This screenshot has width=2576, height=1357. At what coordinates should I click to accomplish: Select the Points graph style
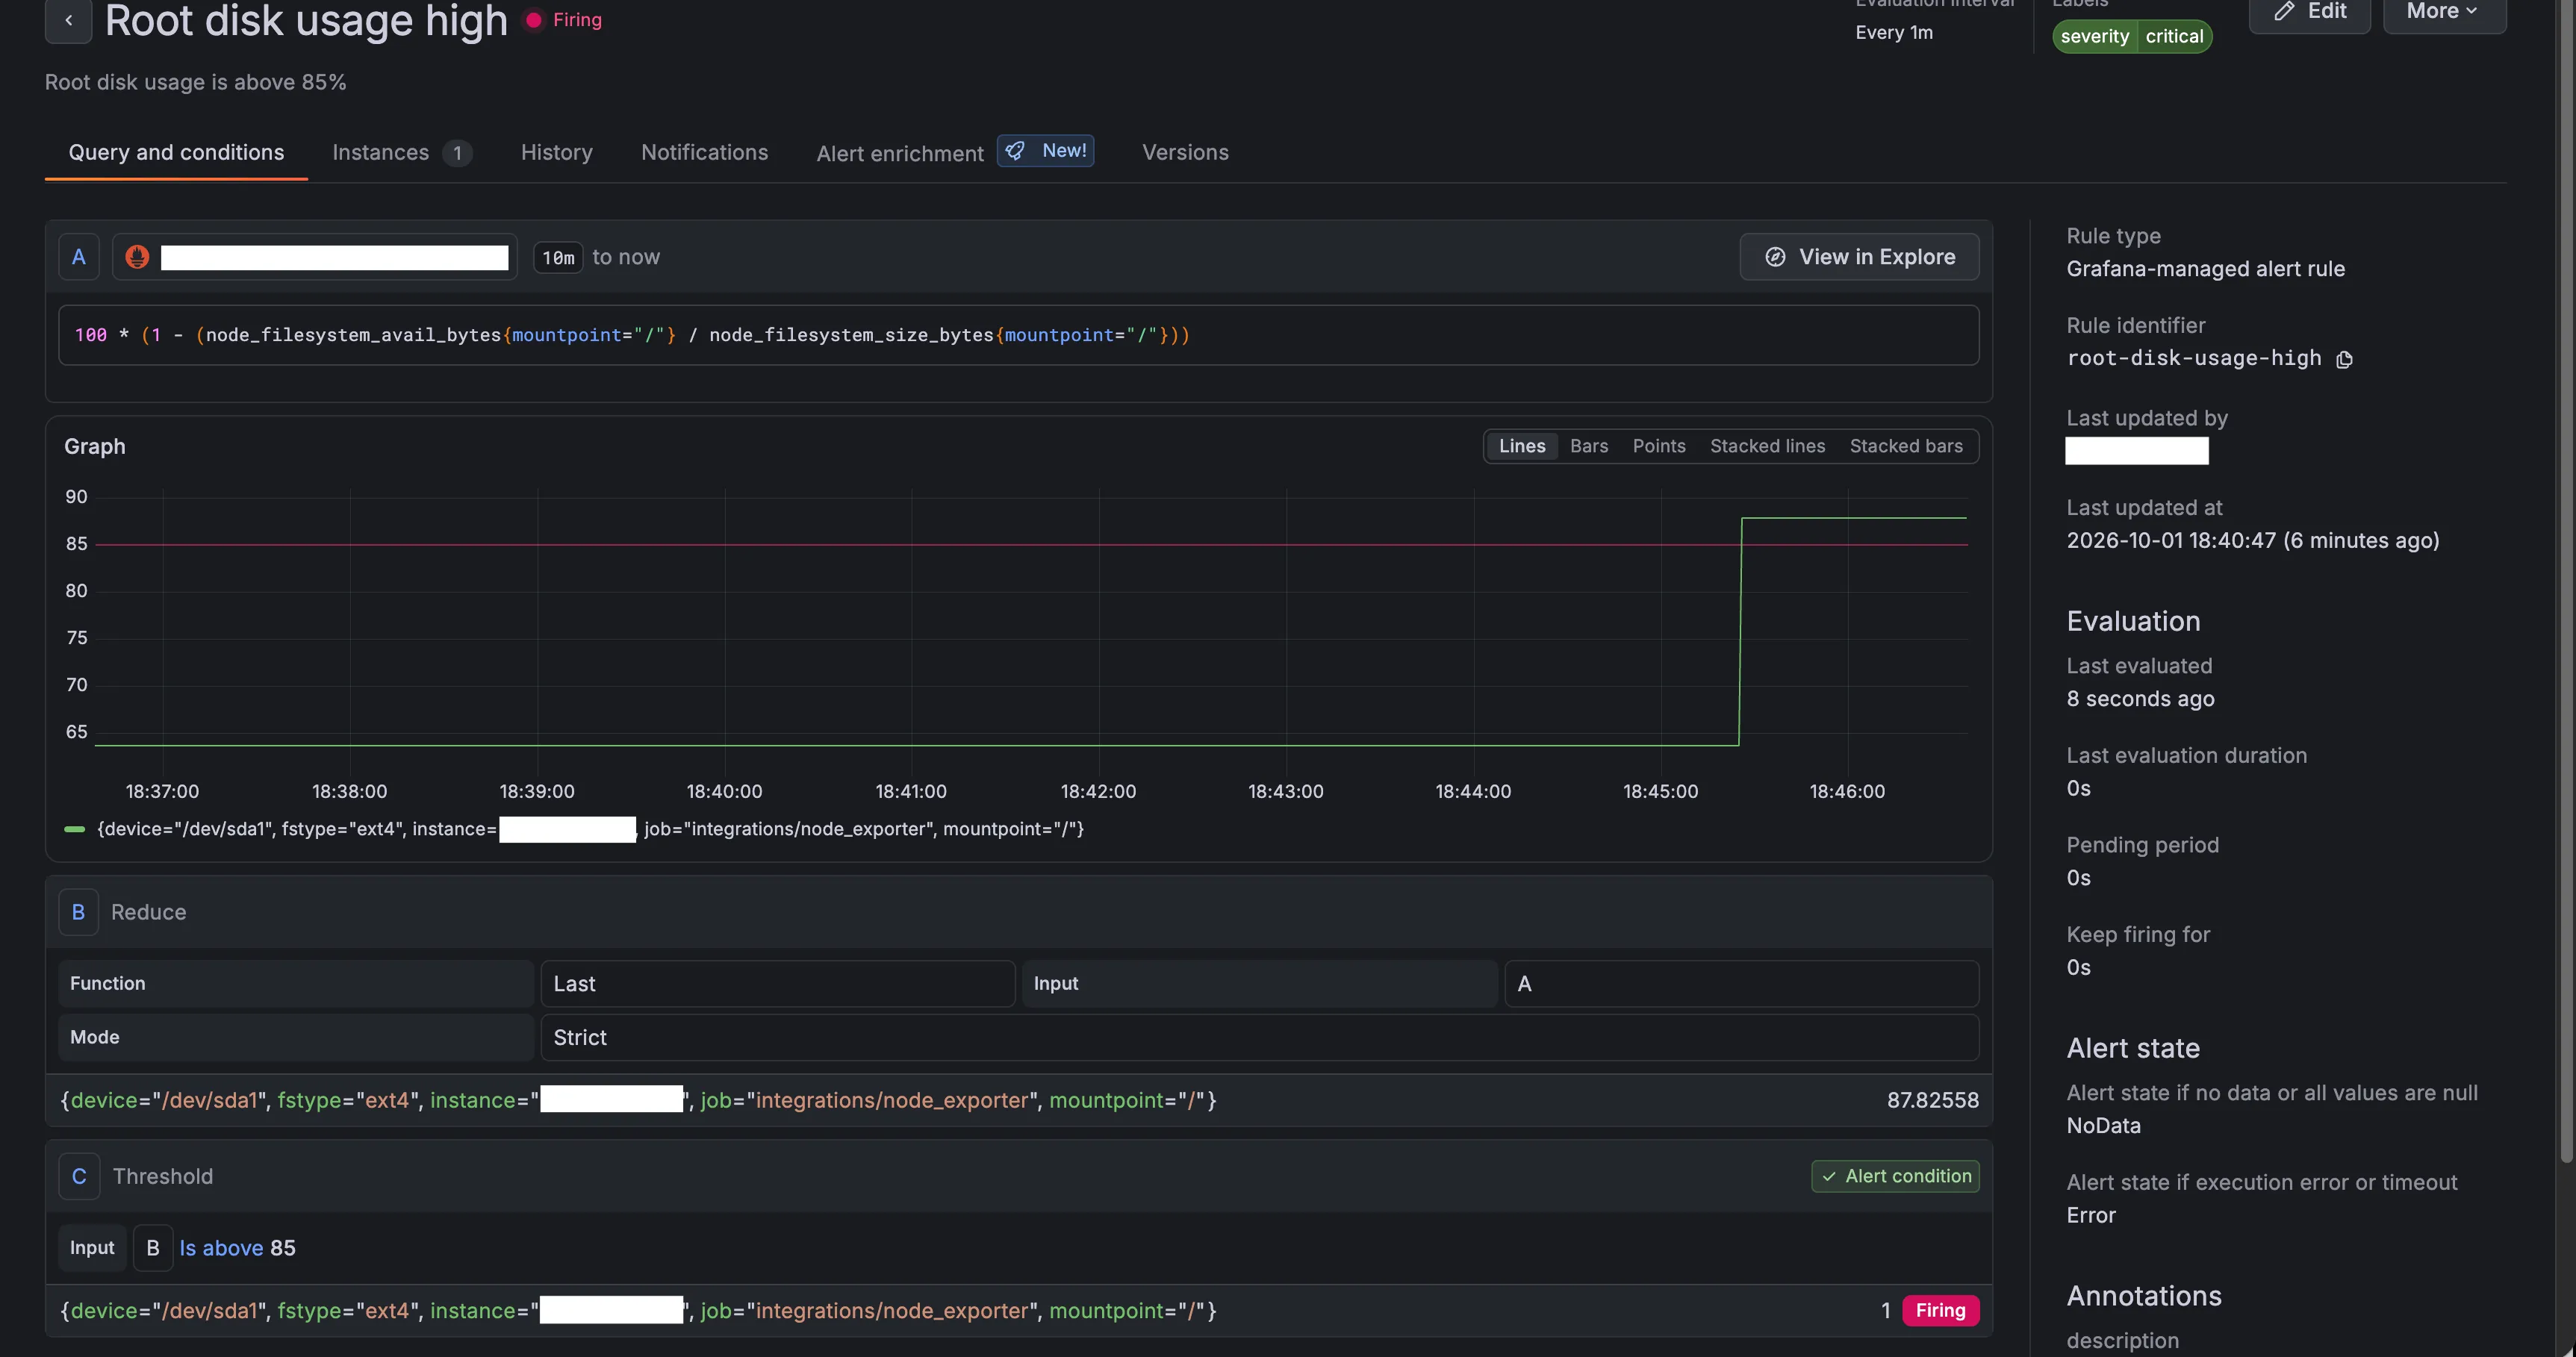[1659, 446]
